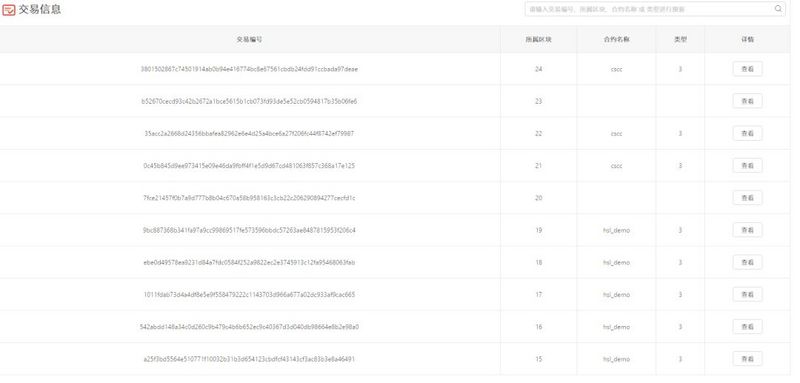Select transaction hash starting with b52670cecd

tap(249, 101)
